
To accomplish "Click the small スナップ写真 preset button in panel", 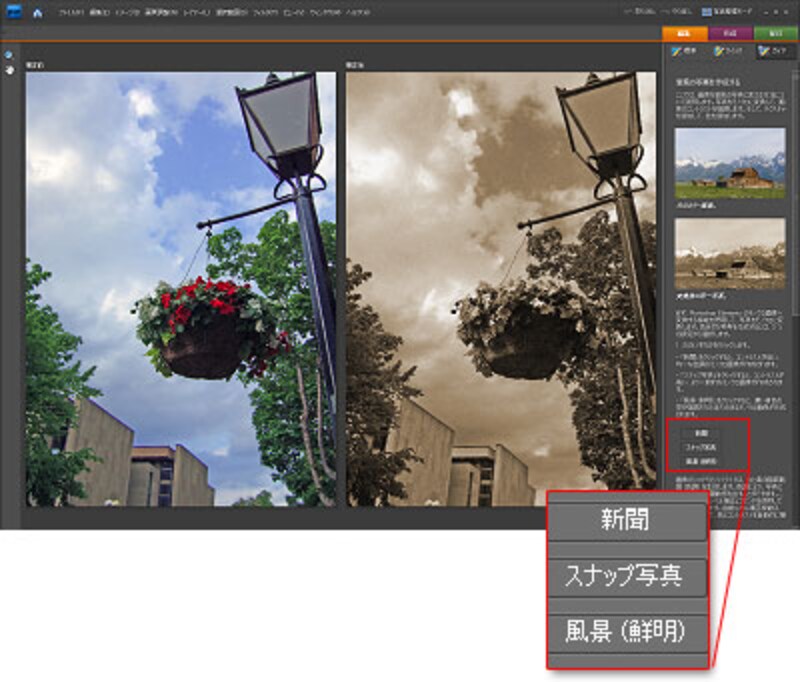I will click(x=700, y=448).
